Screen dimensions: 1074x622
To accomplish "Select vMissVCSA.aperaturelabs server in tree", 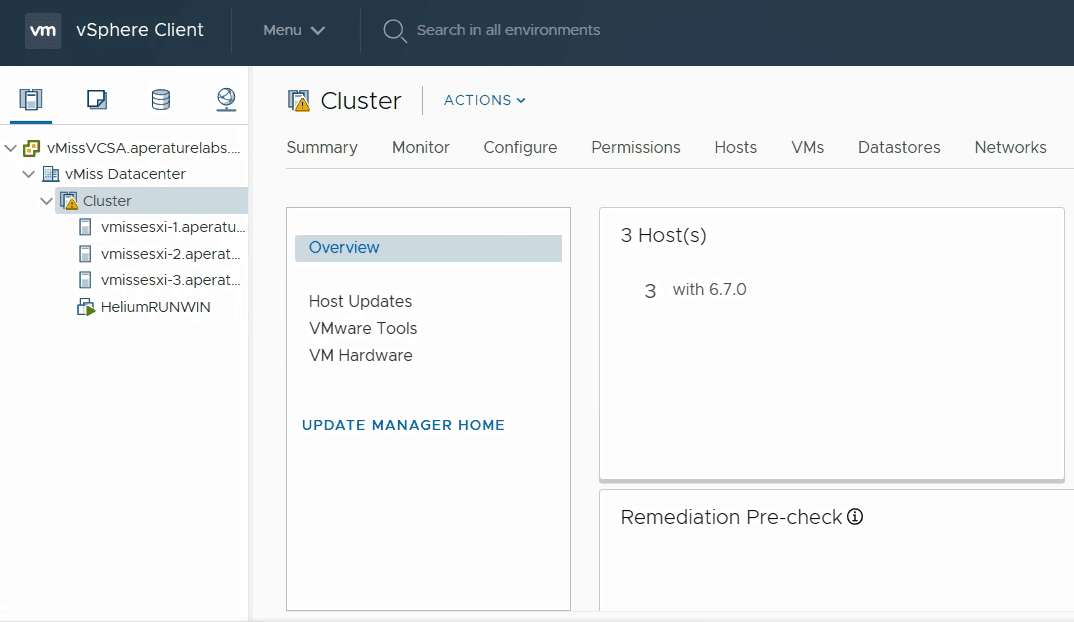I will [144, 148].
